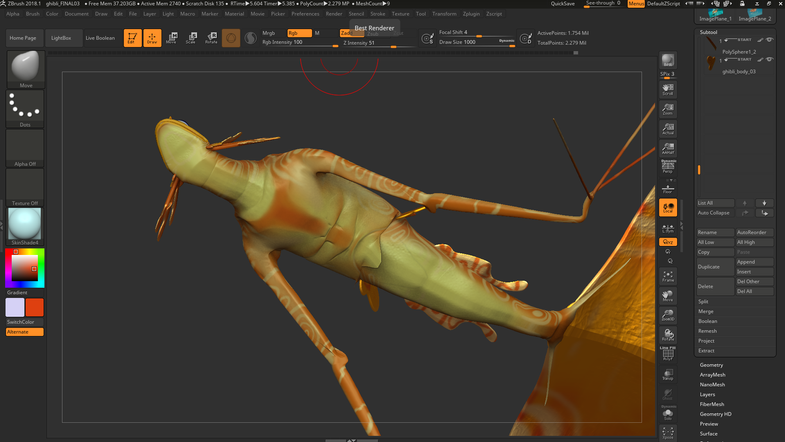Toggle Ghost transparency
This screenshot has height=442, width=785.
pos(668,394)
